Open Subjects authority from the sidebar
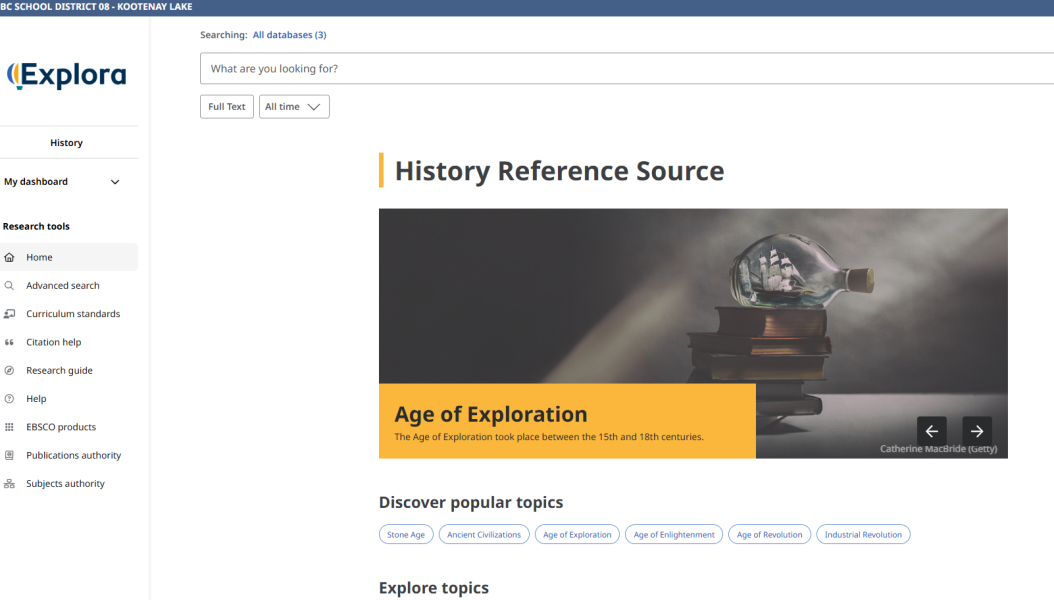This screenshot has width=1054, height=600. (x=9, y=483)
